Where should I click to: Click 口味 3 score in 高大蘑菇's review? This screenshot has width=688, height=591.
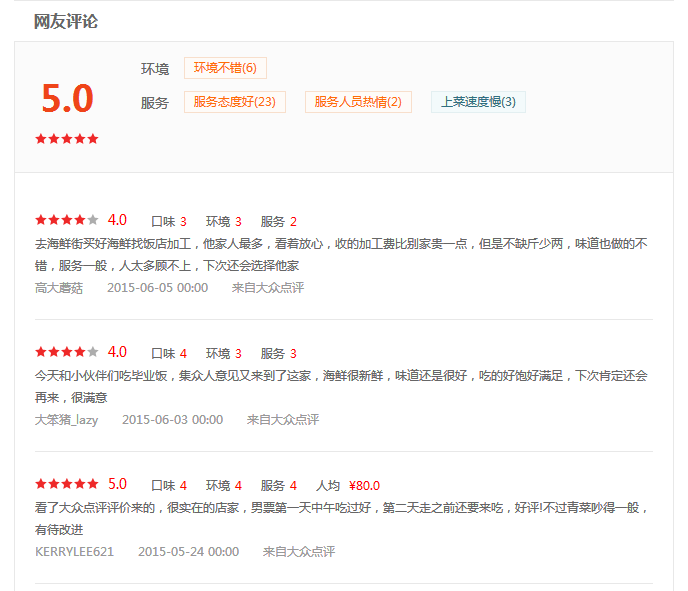tap(169, 222)
